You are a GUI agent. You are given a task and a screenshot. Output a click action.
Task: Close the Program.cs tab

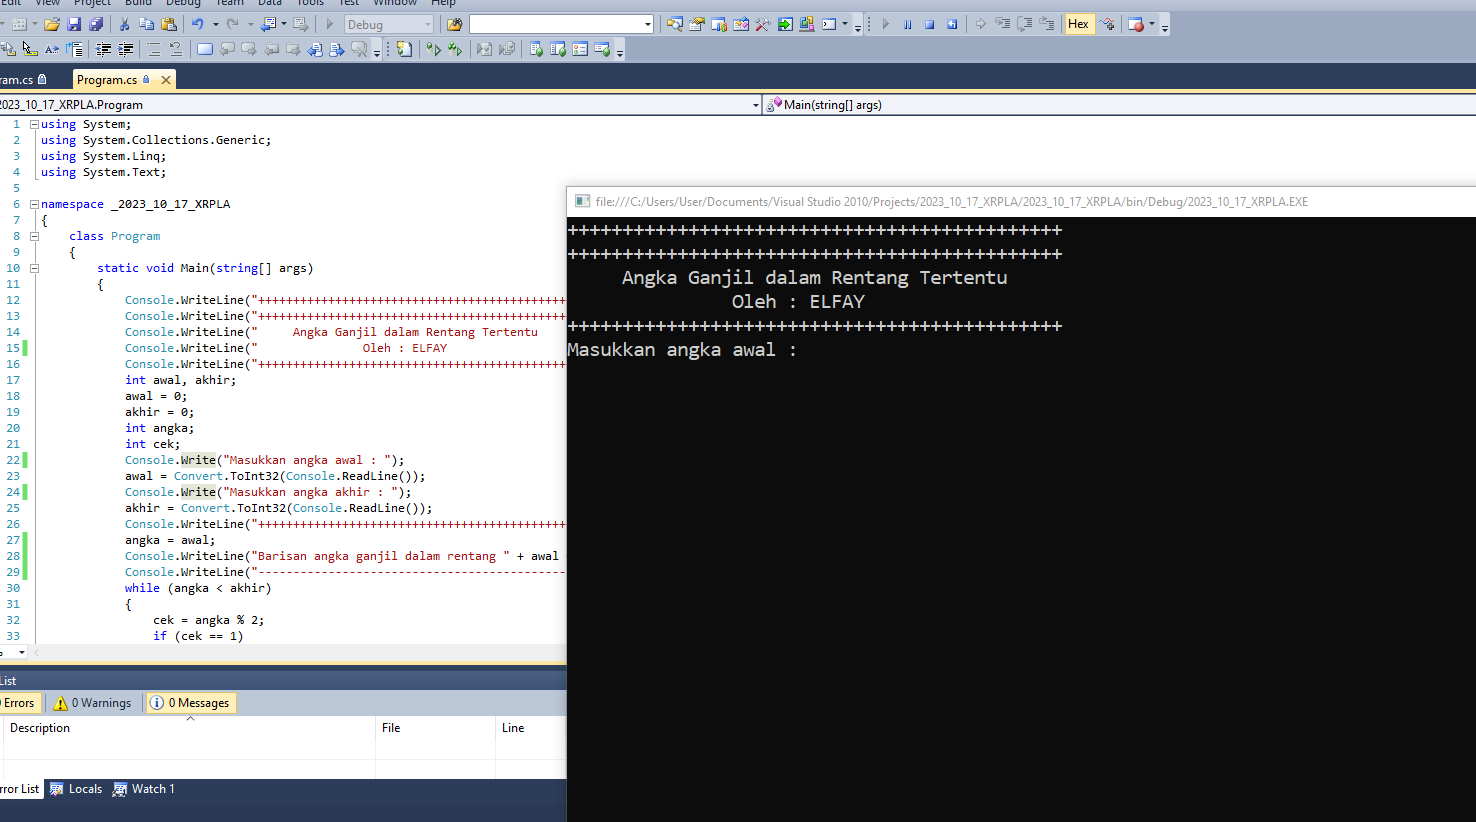tap(166, 80)
